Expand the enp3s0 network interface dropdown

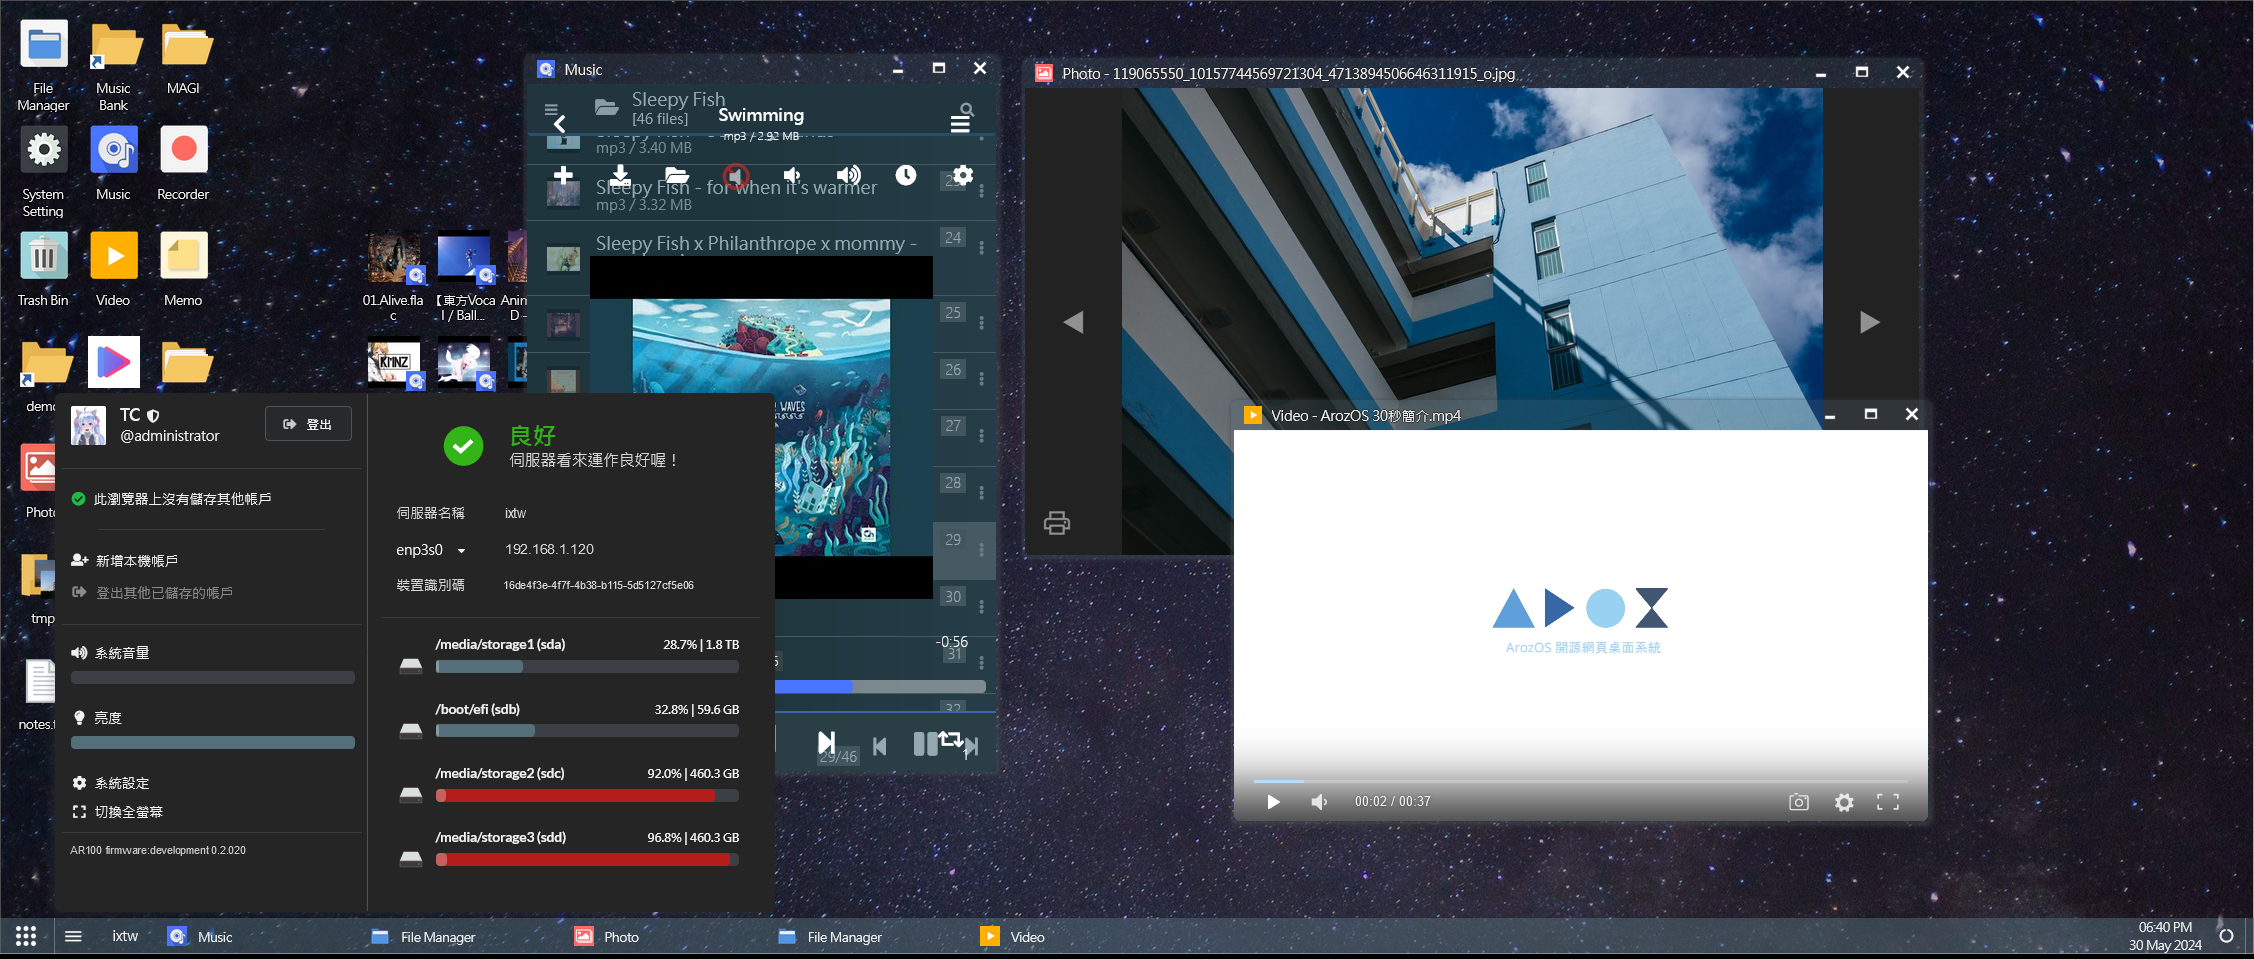[461, 550]
